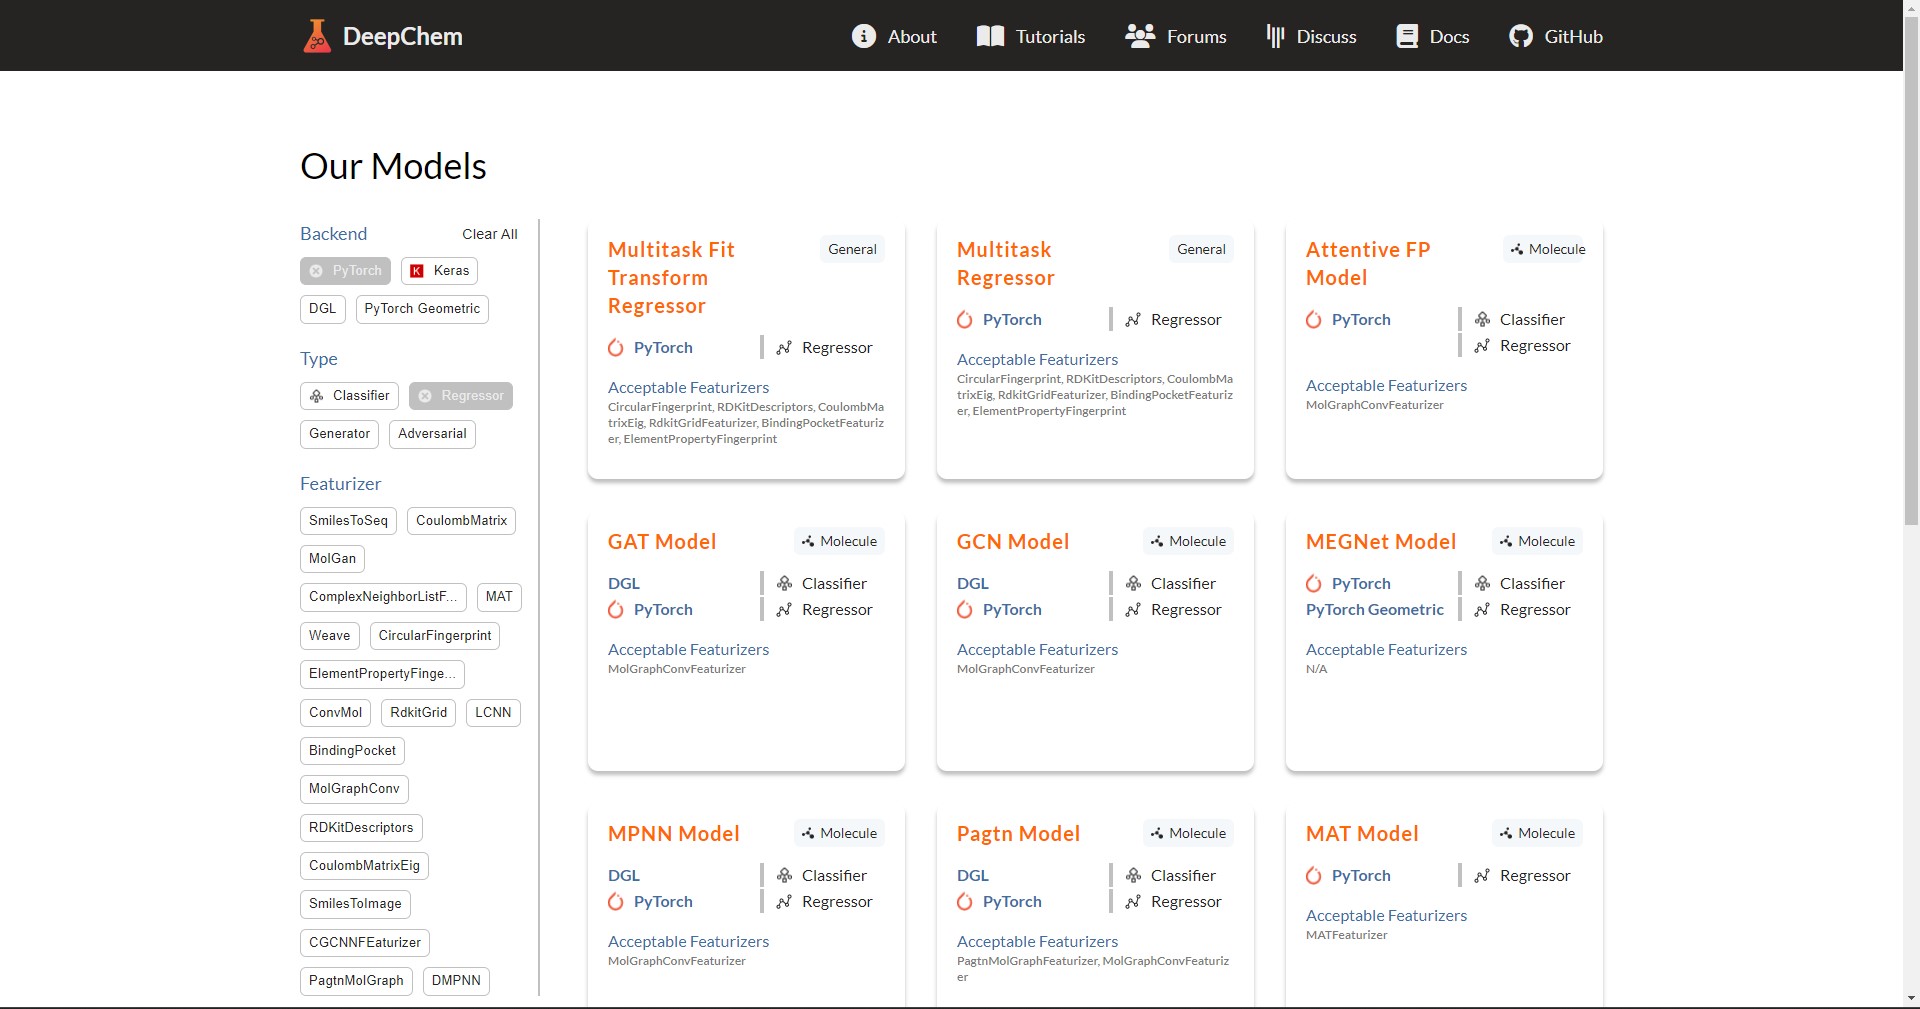Click the DeepChem flask logo
The height and width of the screenshot is (1009, 1920).
pos(317,36)
